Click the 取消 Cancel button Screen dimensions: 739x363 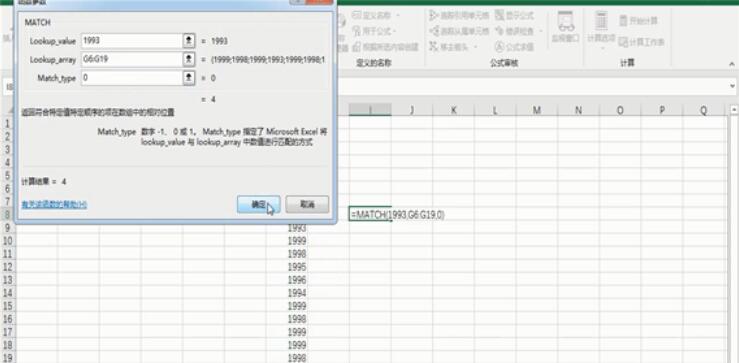coord(307,204)
